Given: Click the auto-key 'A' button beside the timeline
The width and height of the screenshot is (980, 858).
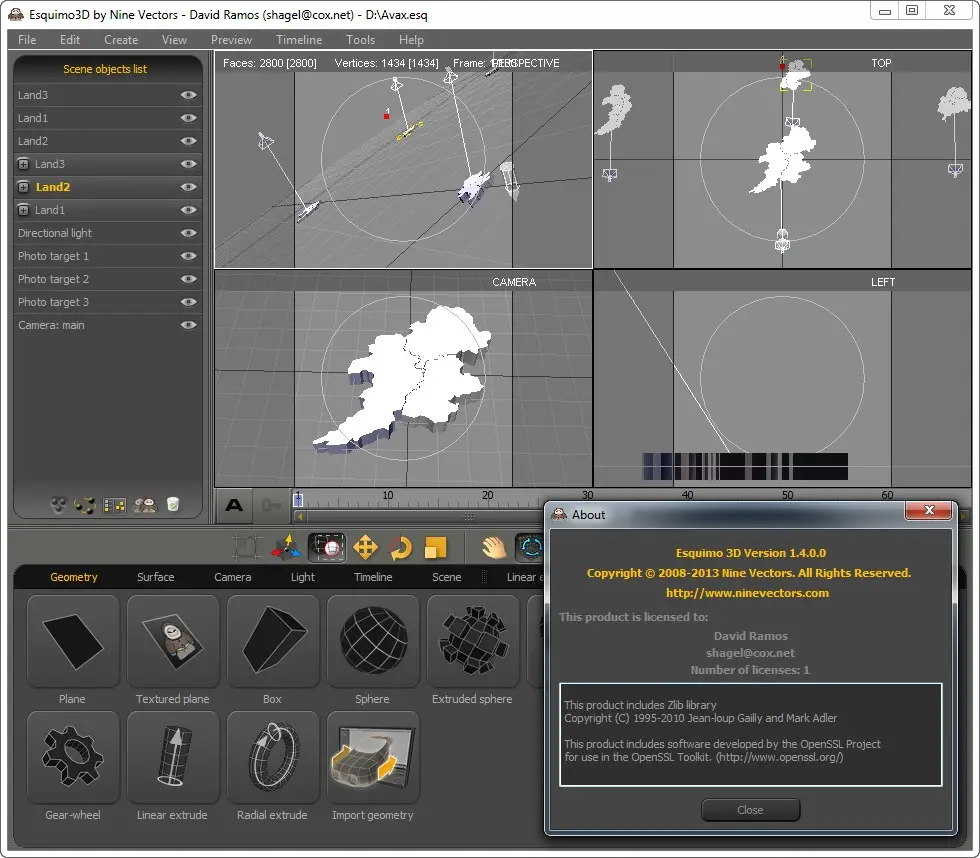Looking at the screenshot, I should pos(234,505).
